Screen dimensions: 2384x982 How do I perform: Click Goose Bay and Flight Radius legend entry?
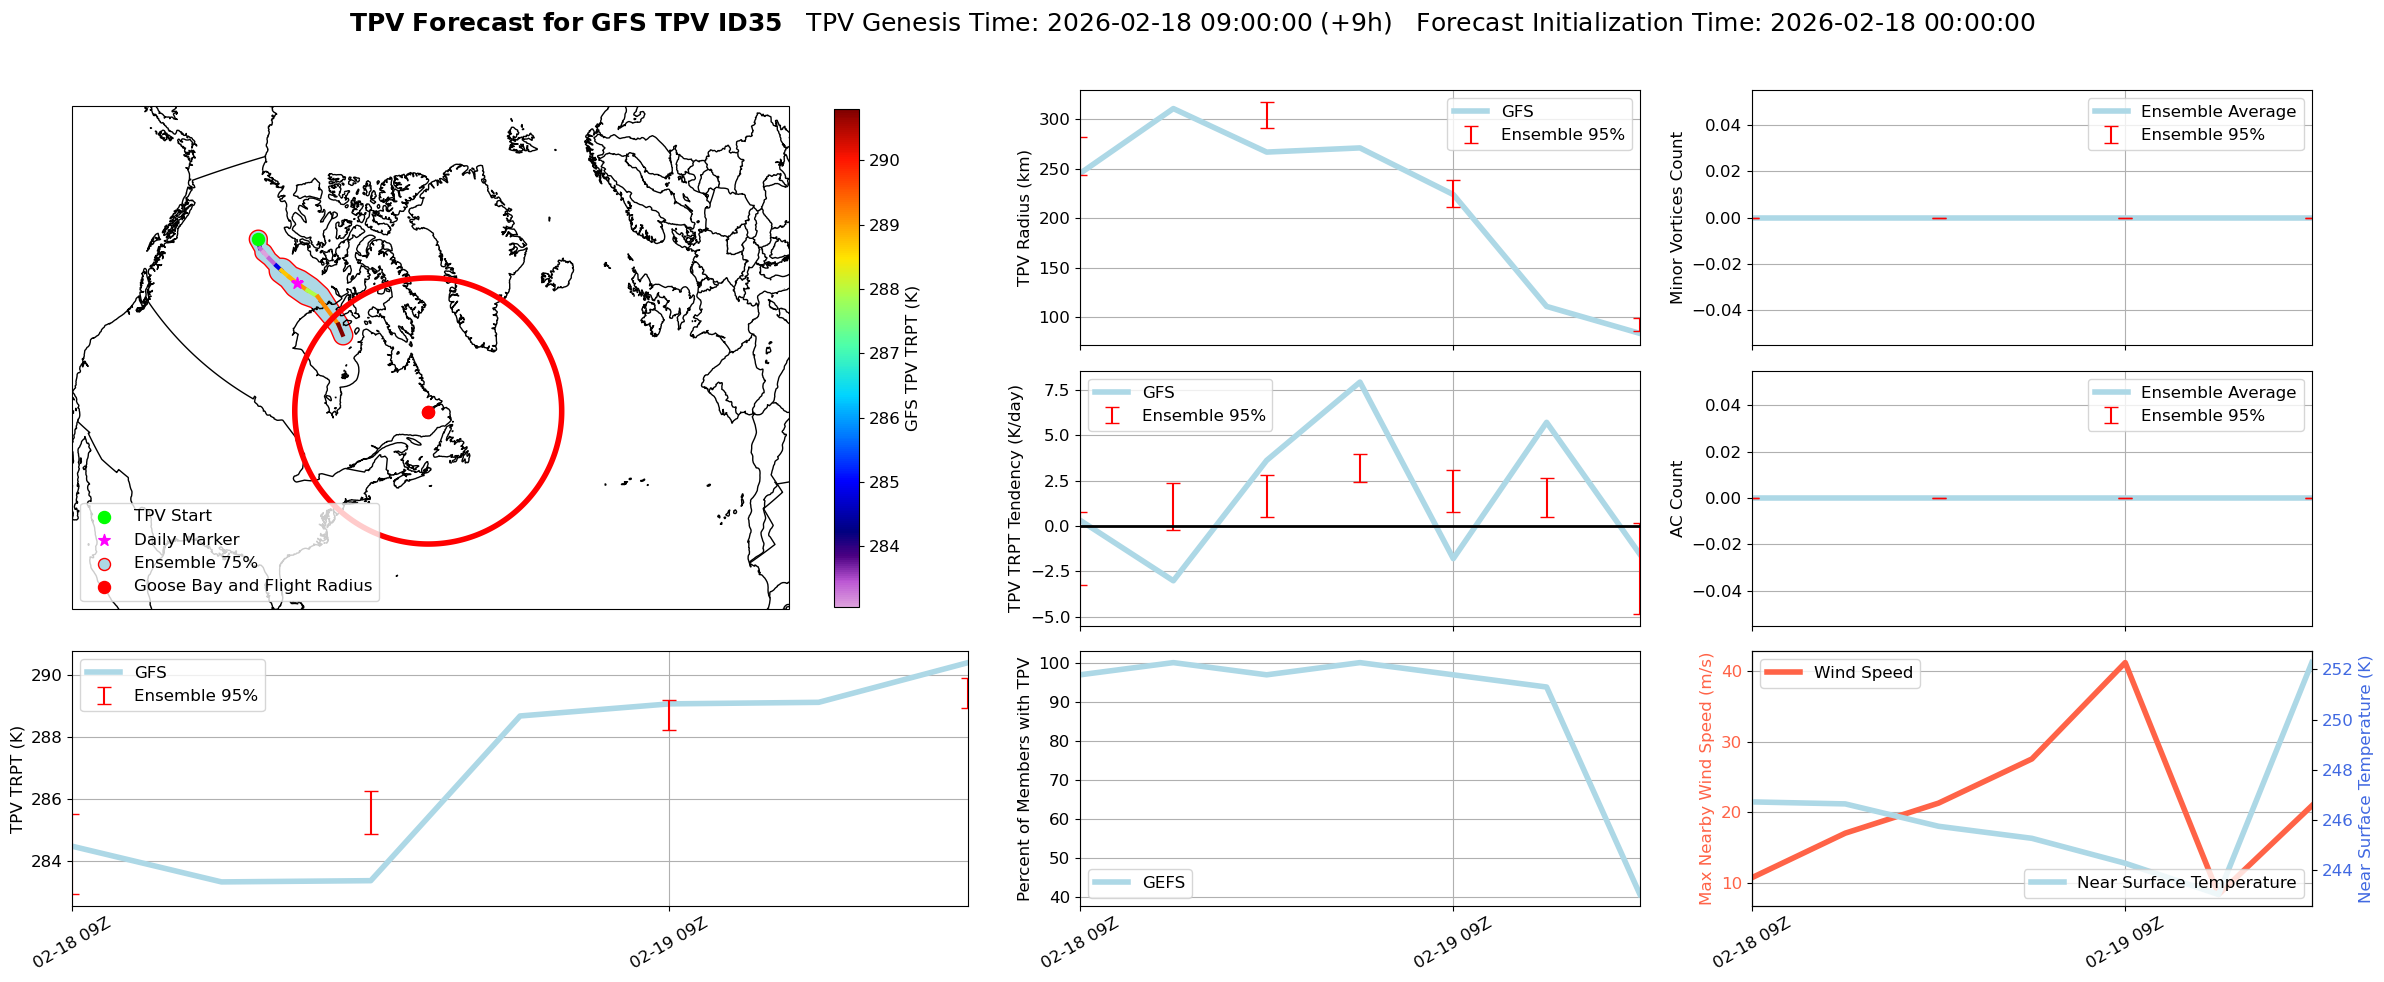(x=252, y=586)
